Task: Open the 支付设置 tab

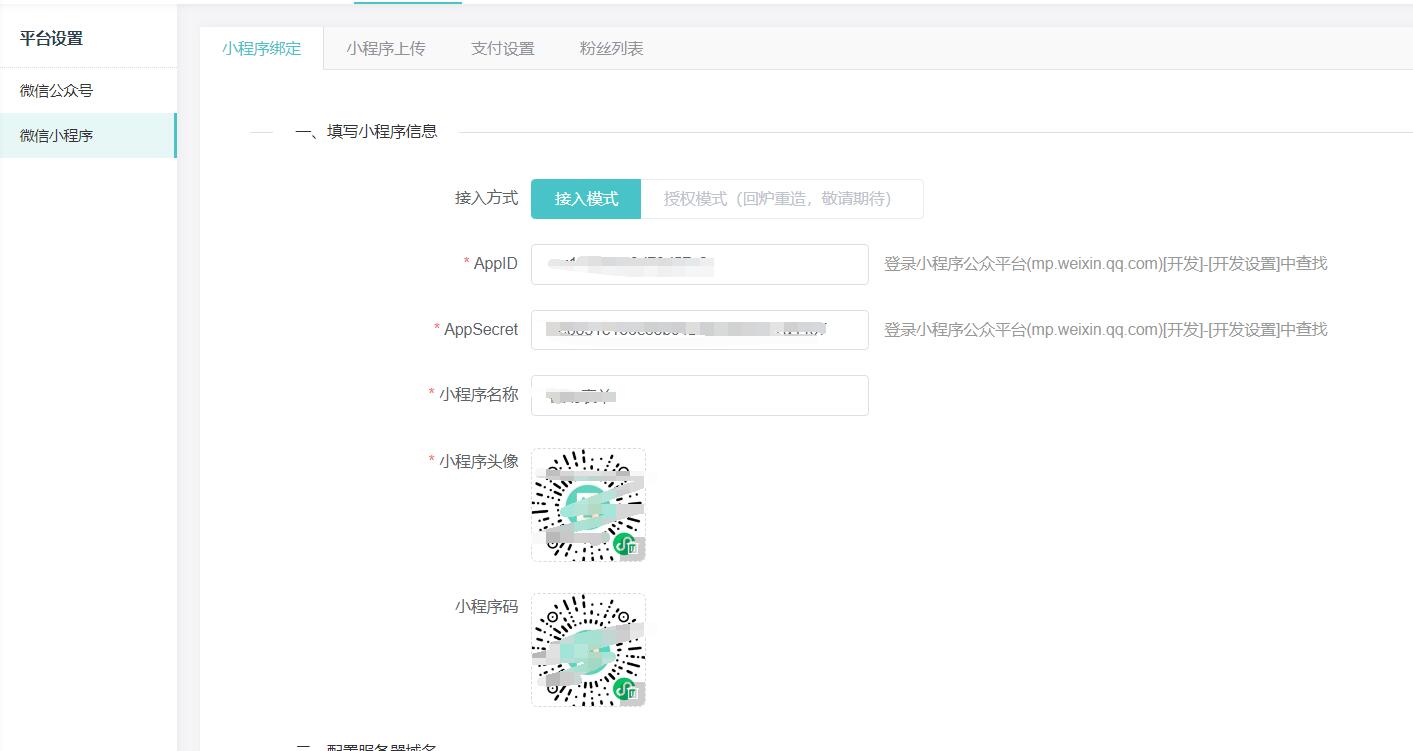Action: pyautogui.click(x=503, y=48)
